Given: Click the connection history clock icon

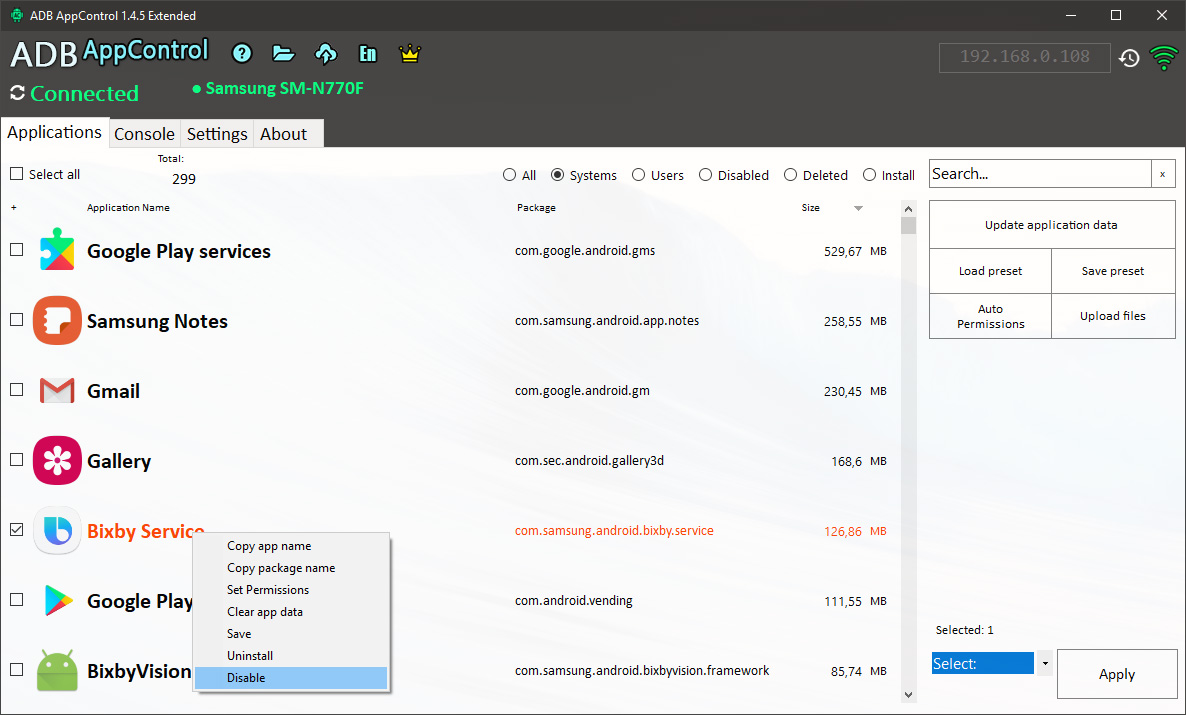Looking at the screenshot, I should (1129, 58).
